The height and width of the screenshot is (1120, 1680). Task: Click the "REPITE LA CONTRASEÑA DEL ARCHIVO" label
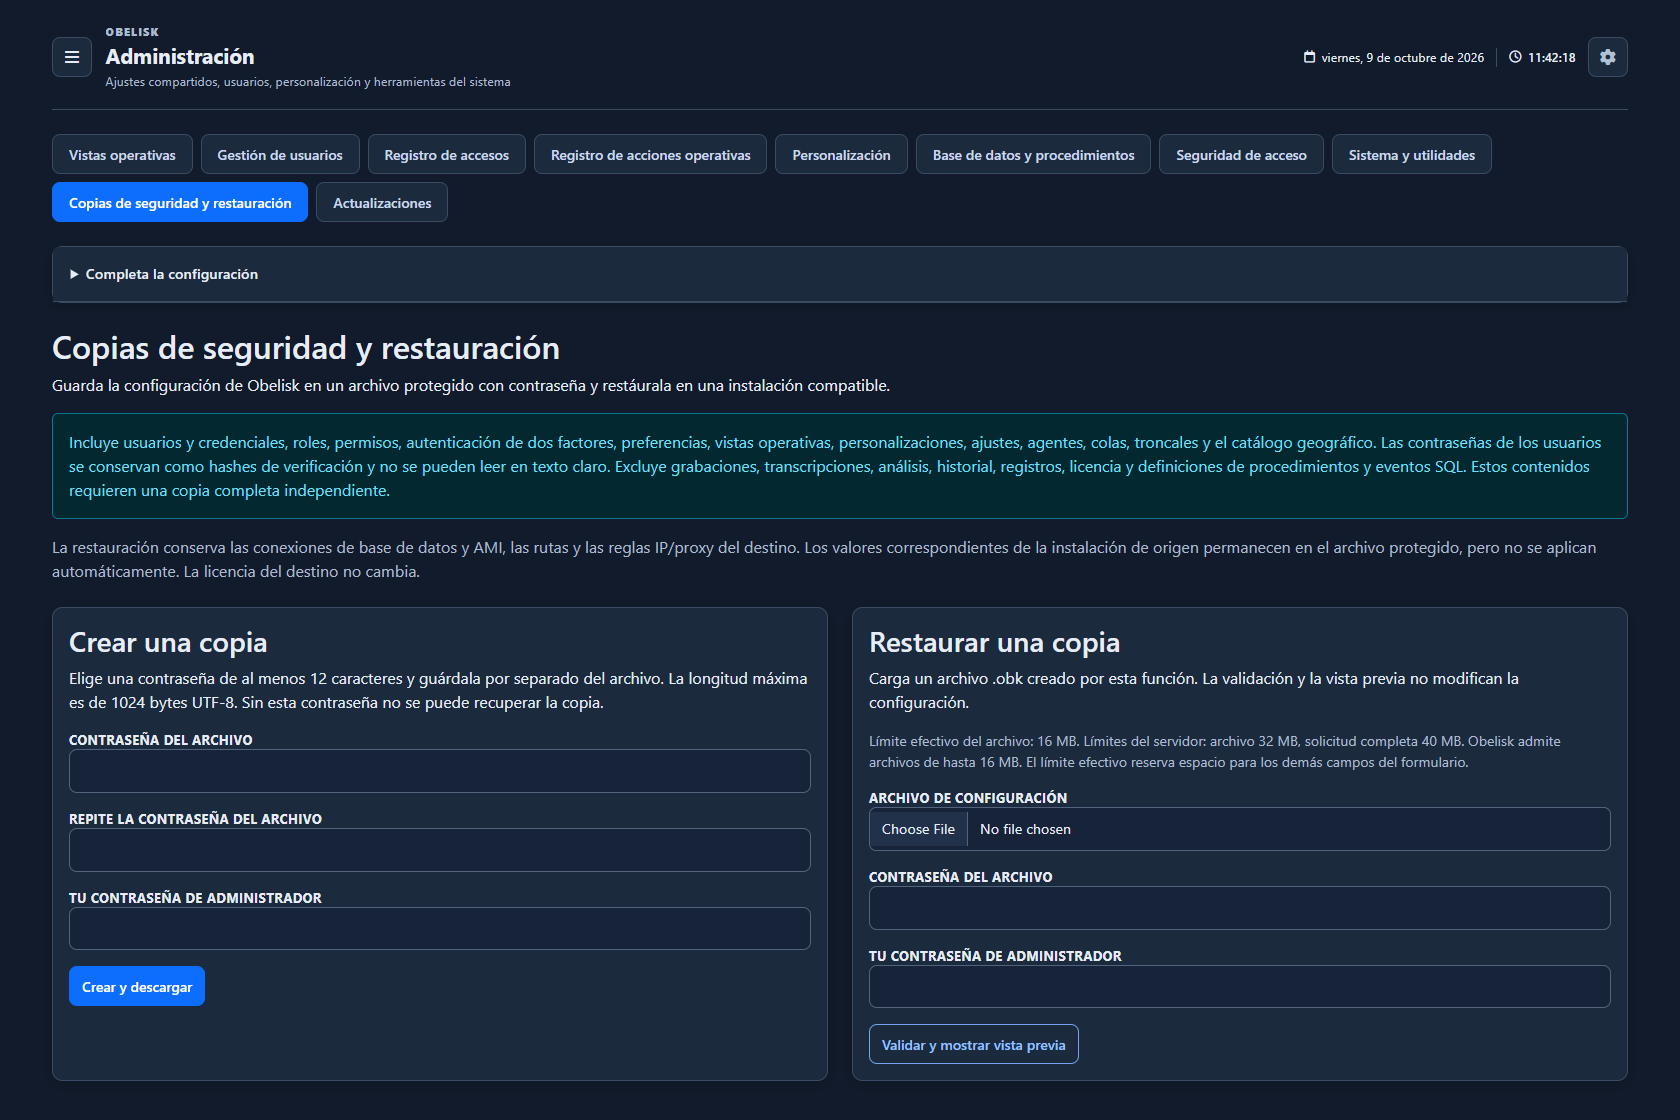click(195, 819)
